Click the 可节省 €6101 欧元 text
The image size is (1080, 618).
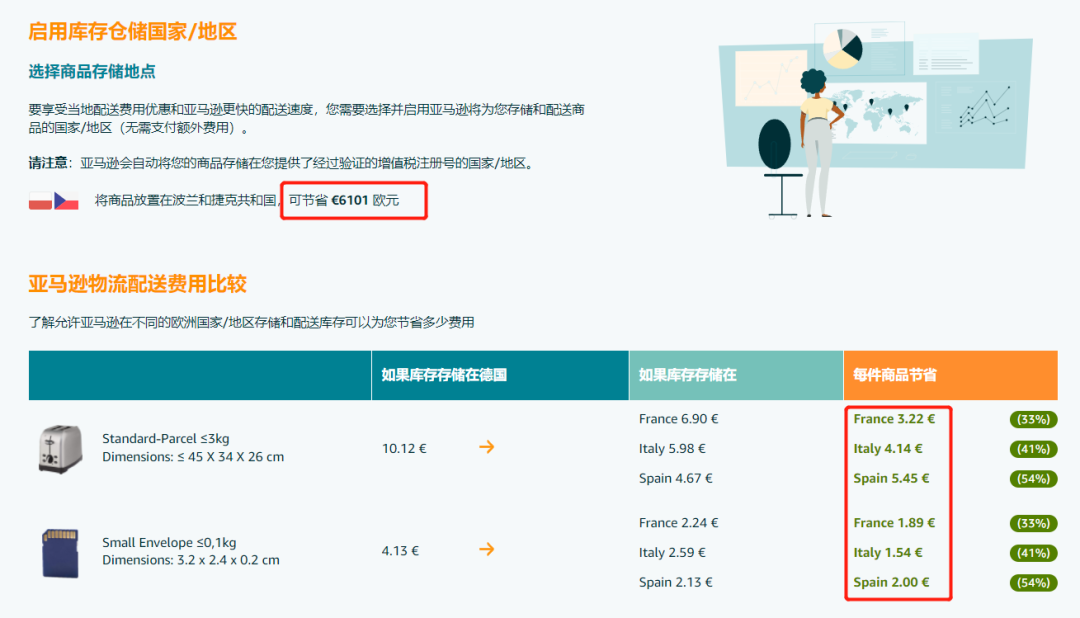(x=344, y=200)
